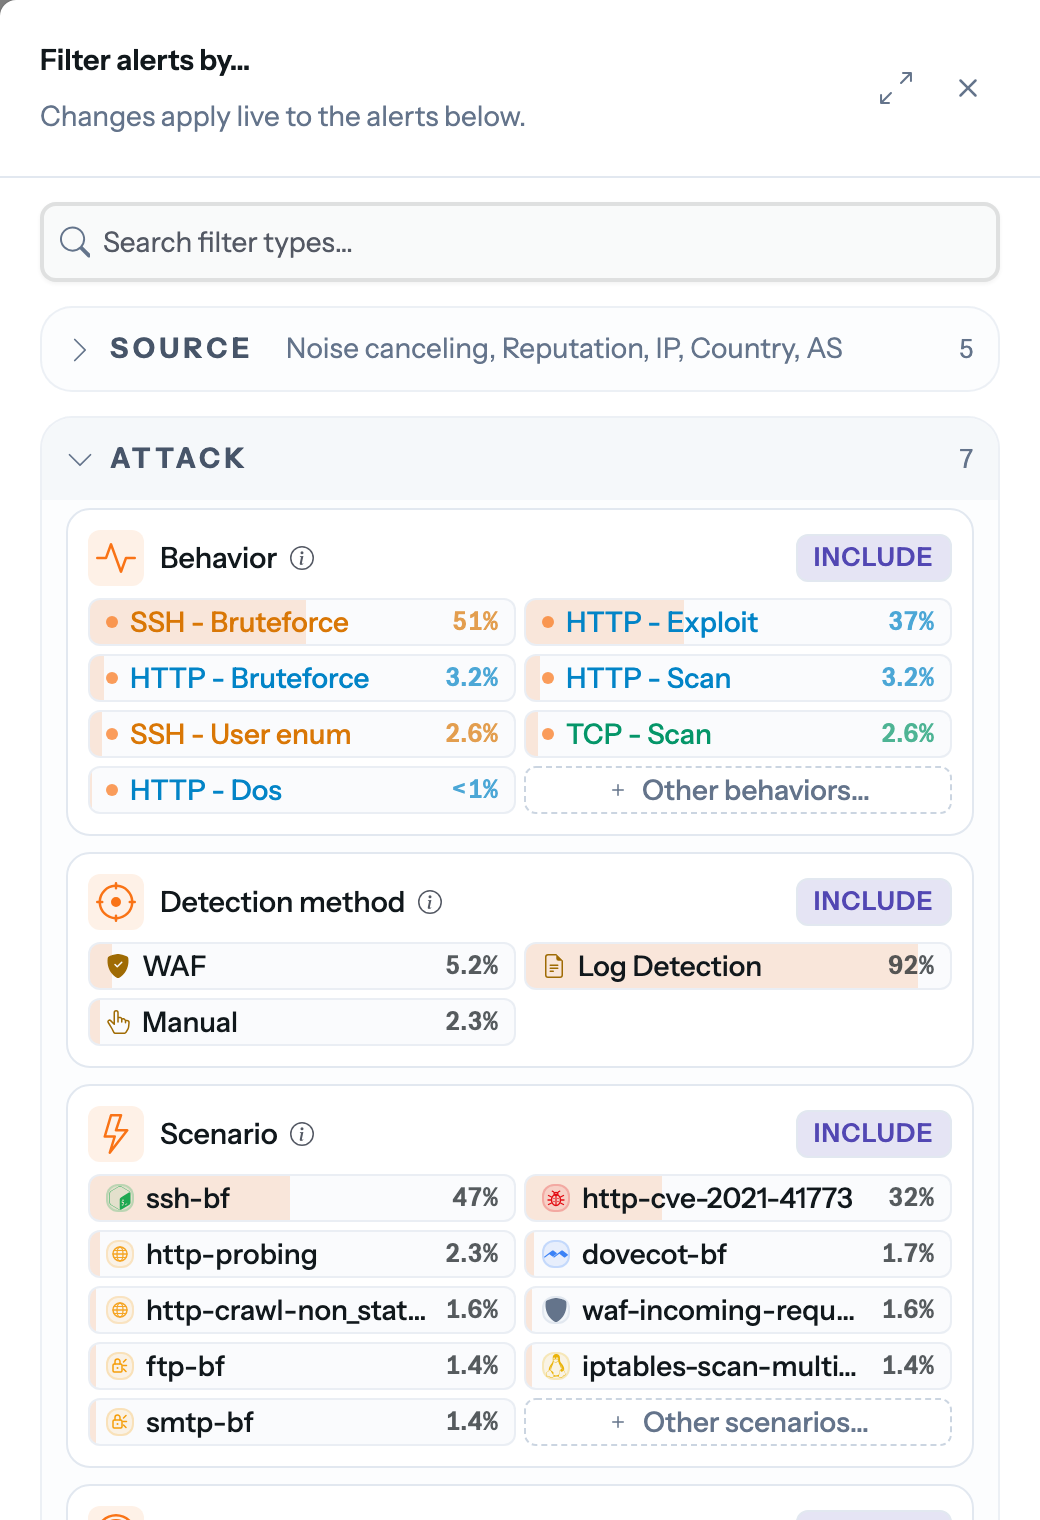
Task: Click the ATTACK section title
Action: pyautogui.click(x=178, y=459)
